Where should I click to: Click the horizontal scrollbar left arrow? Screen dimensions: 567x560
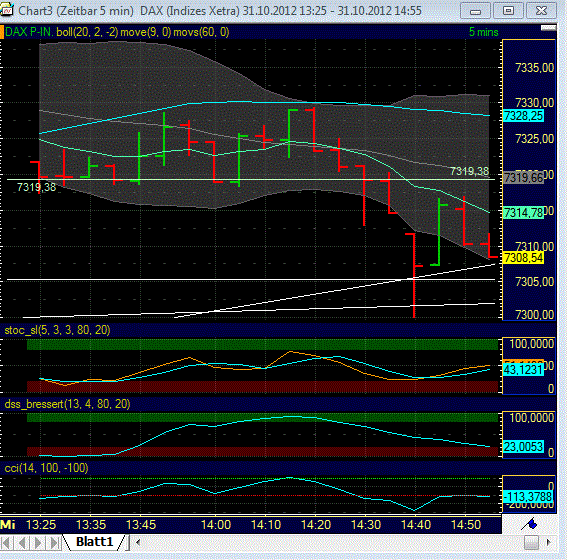[x=138, y=542]
